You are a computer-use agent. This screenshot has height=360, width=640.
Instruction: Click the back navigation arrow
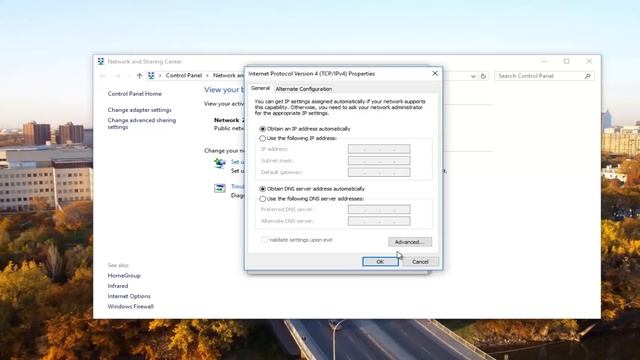click(103, 76)
